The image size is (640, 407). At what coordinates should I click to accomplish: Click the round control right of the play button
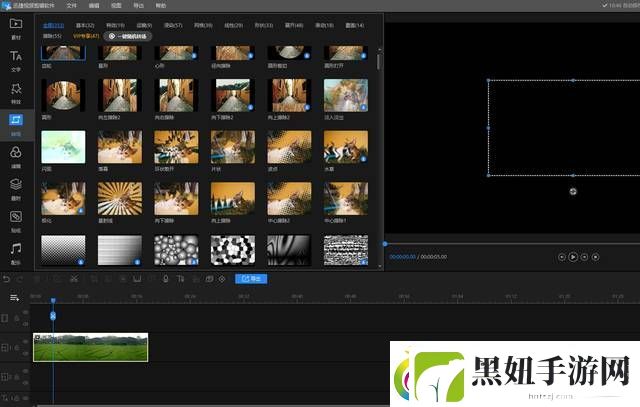(x=584, y=257)
